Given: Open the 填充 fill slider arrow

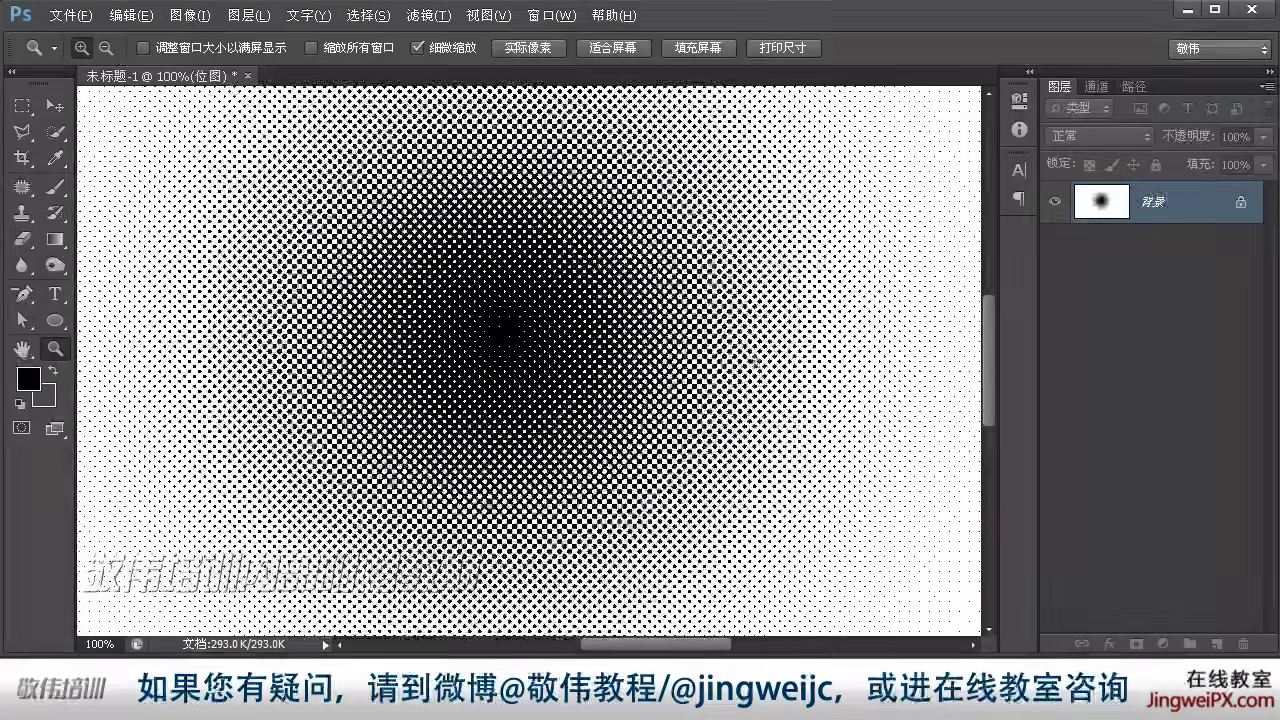Looking at the screenshot, I should pyautogui.click(x=1264, y=165).
